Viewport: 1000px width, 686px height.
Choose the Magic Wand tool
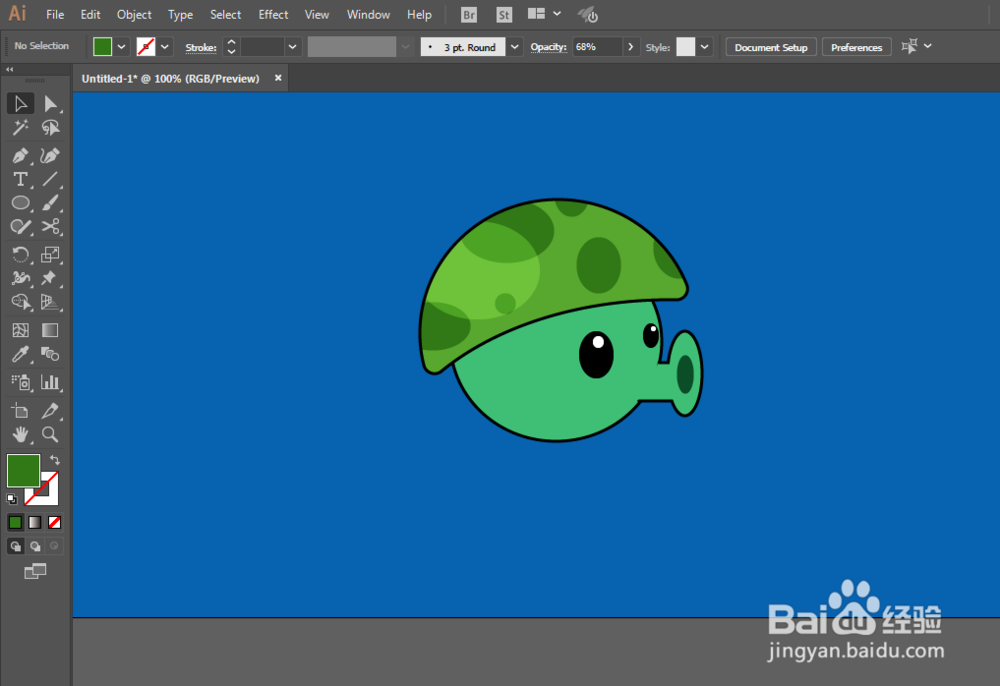pyautogui.click(x=20, y=128)
